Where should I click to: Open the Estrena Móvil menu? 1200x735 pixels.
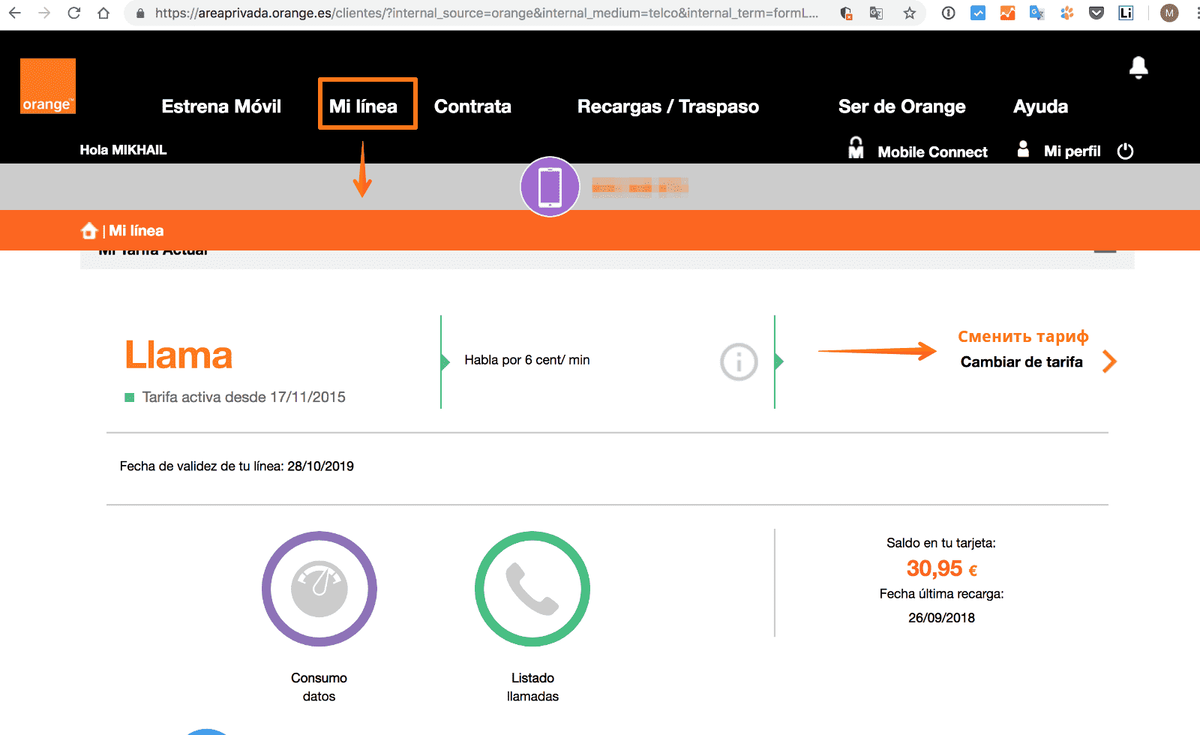[x=222, y=106]
